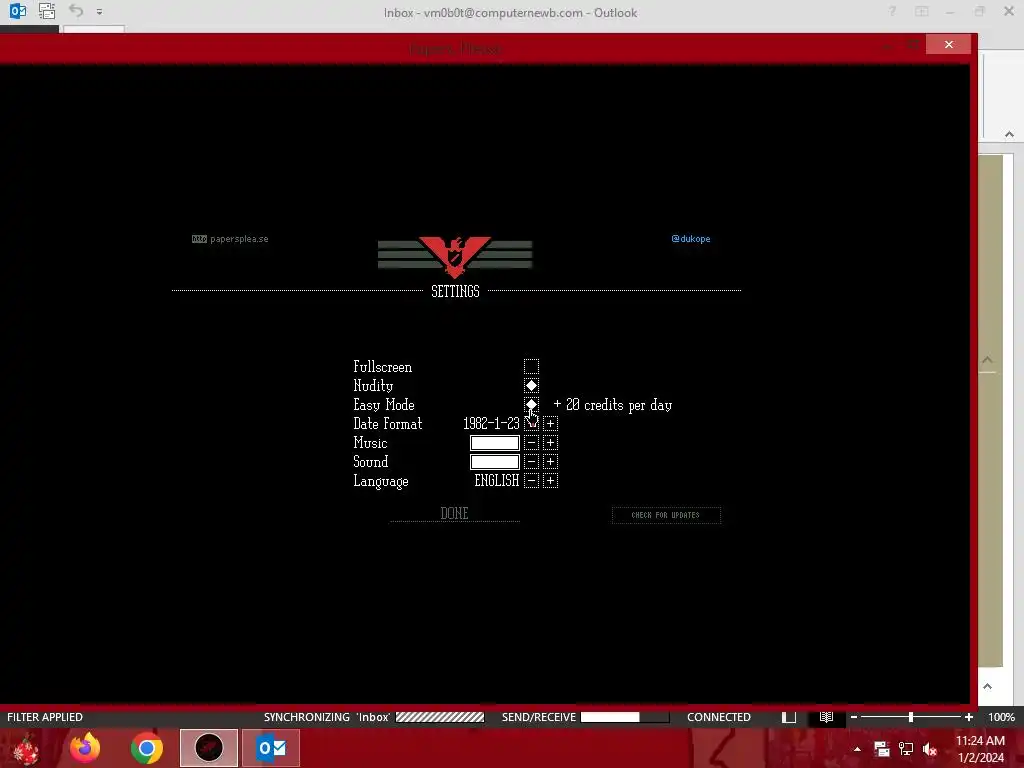1024x768 pixels.
Task: Open the papersplea.se link
Action: (x=230, y=239)
